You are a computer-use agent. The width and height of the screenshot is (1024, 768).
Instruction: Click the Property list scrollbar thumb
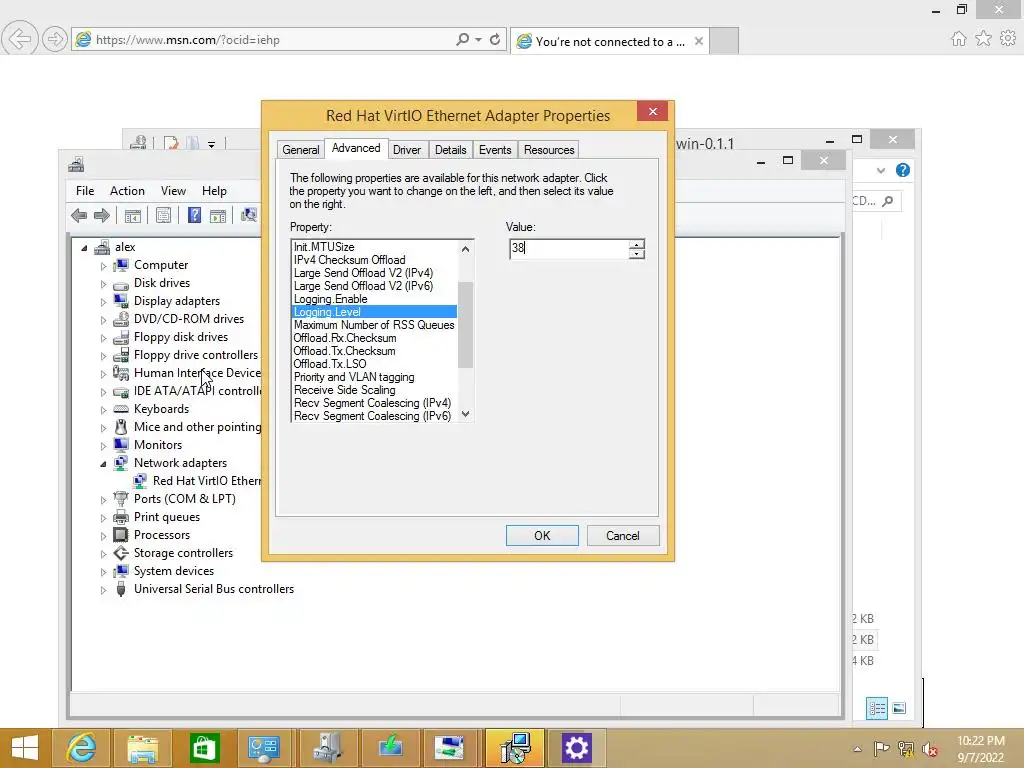click(x=466, y=325)
